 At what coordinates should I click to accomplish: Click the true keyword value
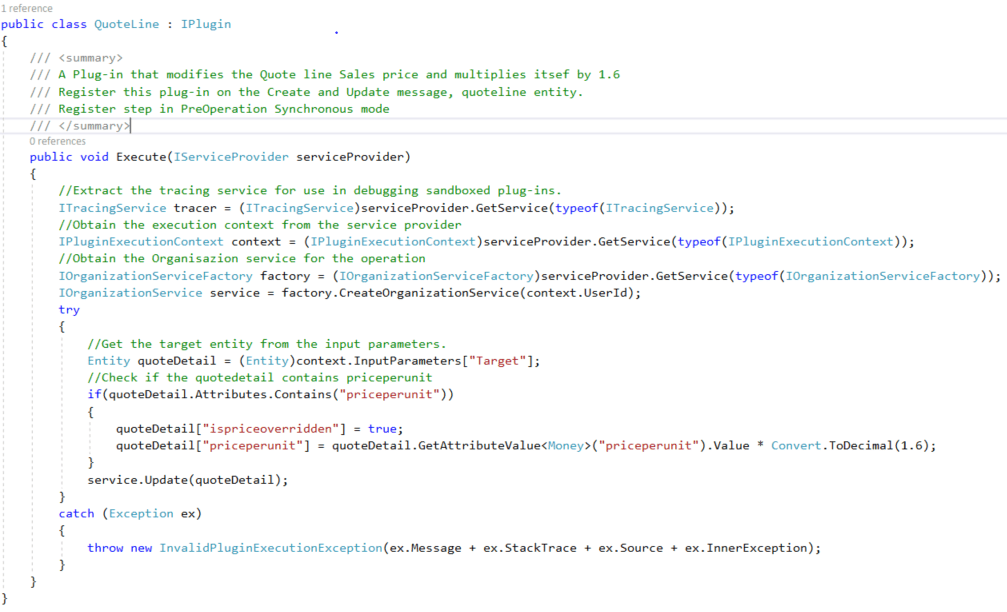pos(382,428)
